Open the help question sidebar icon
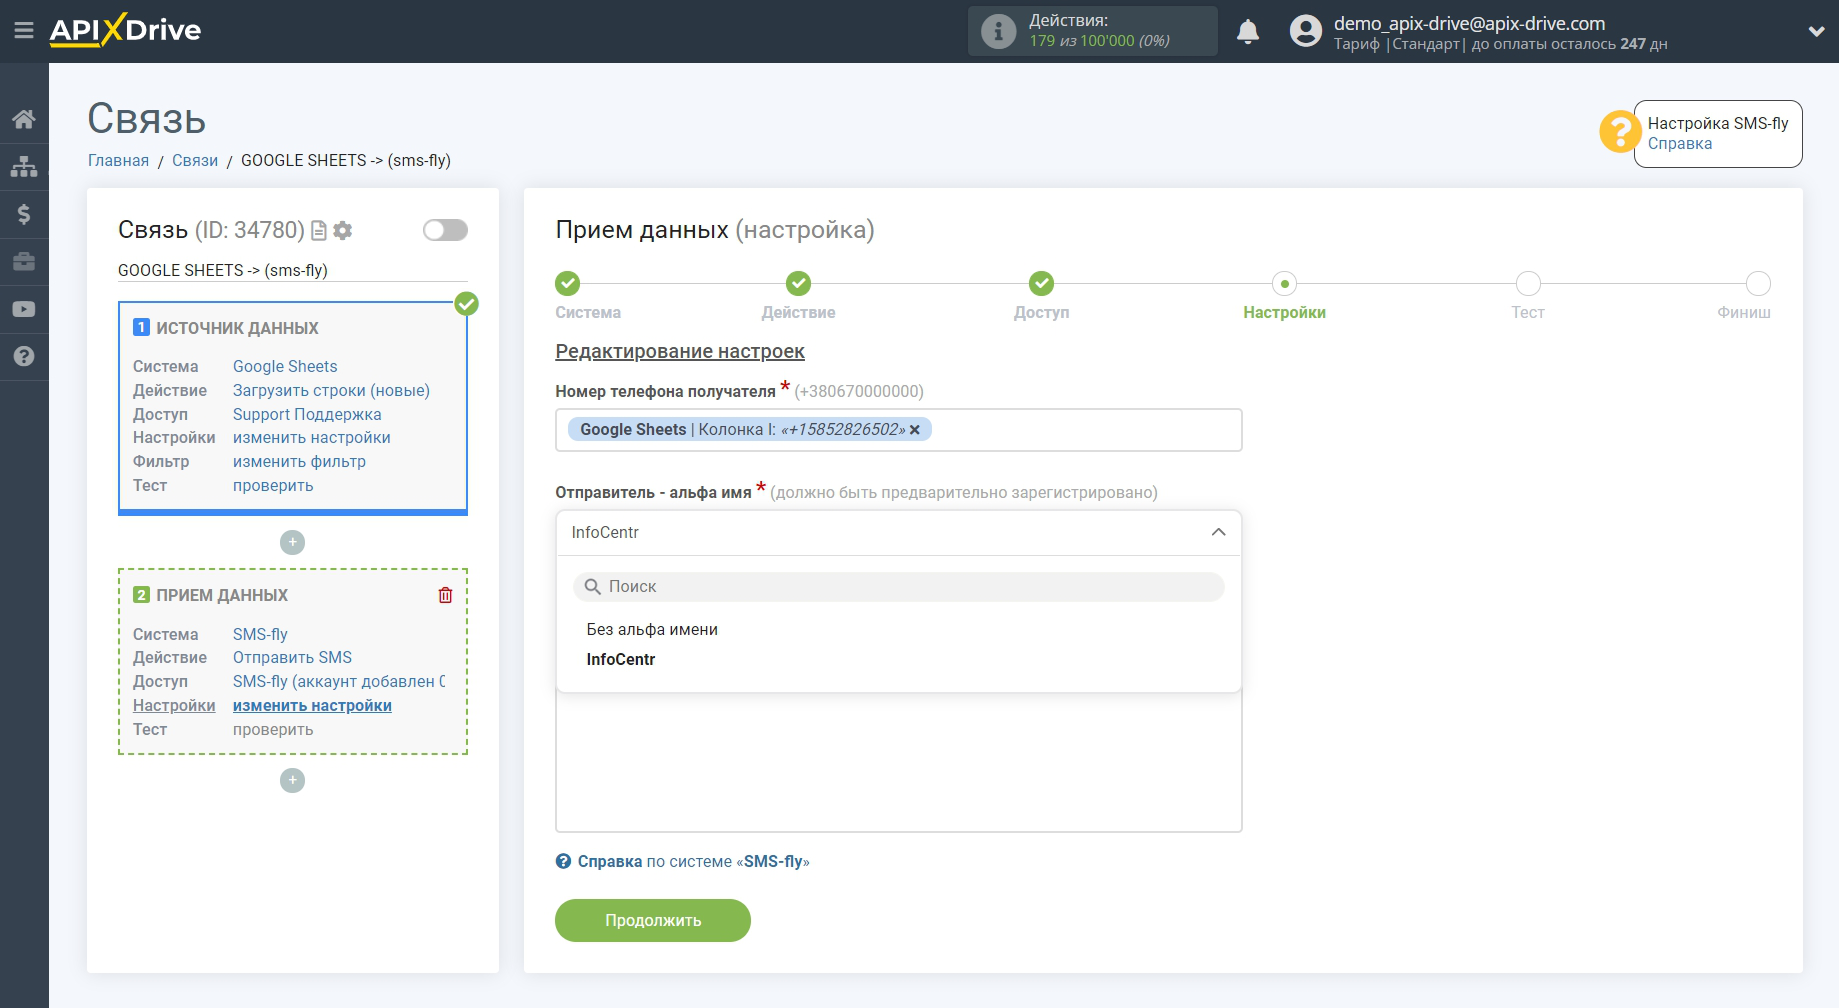Viewport: 1839px width, 1008px height. 24,357
